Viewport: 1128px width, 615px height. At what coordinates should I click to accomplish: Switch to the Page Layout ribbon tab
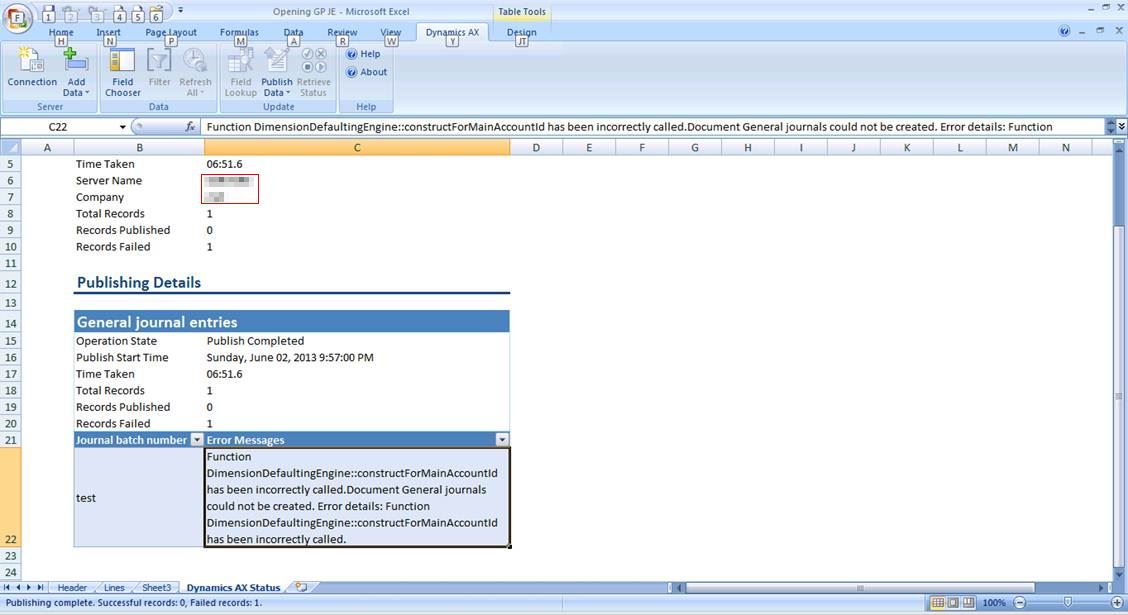click(x=170, y=32)
